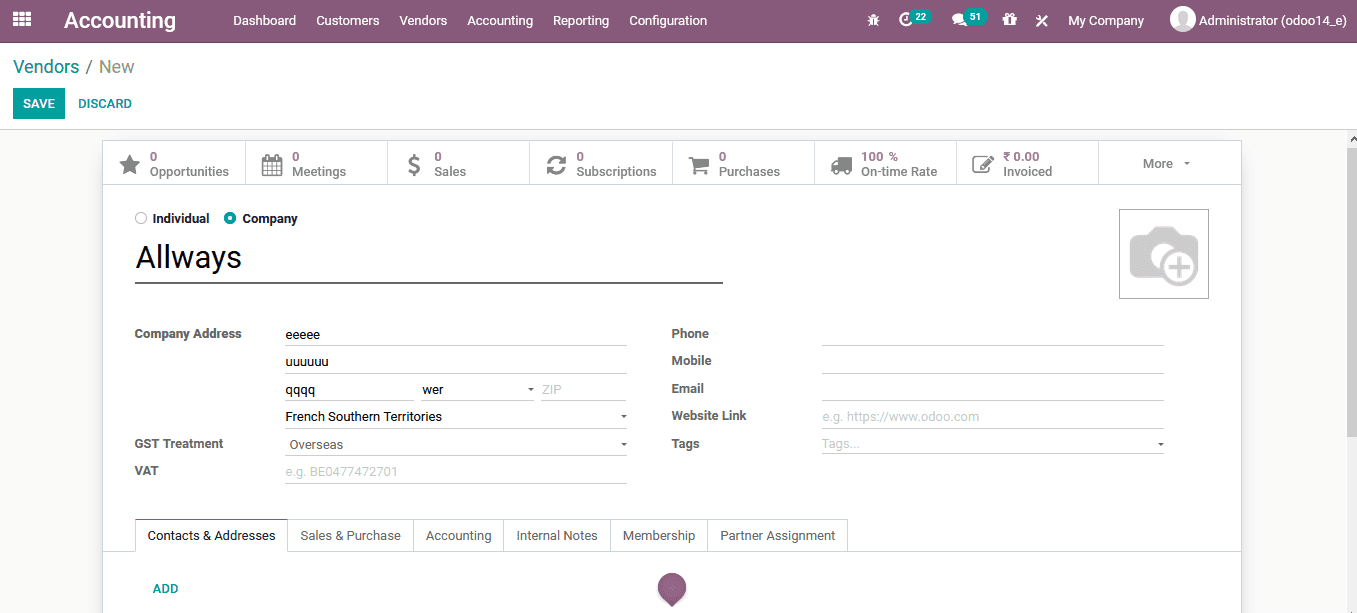Click Administrator (odoo14_e) user menu
Screen dimensions: 1357x613
[1258, 20]
